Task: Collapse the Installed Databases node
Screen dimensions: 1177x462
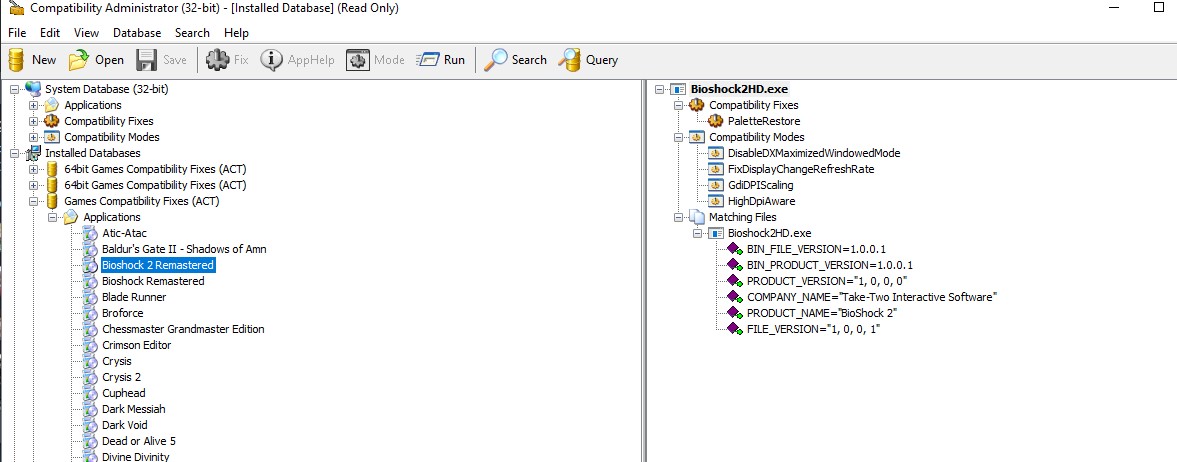Action: tap(14, 153)
